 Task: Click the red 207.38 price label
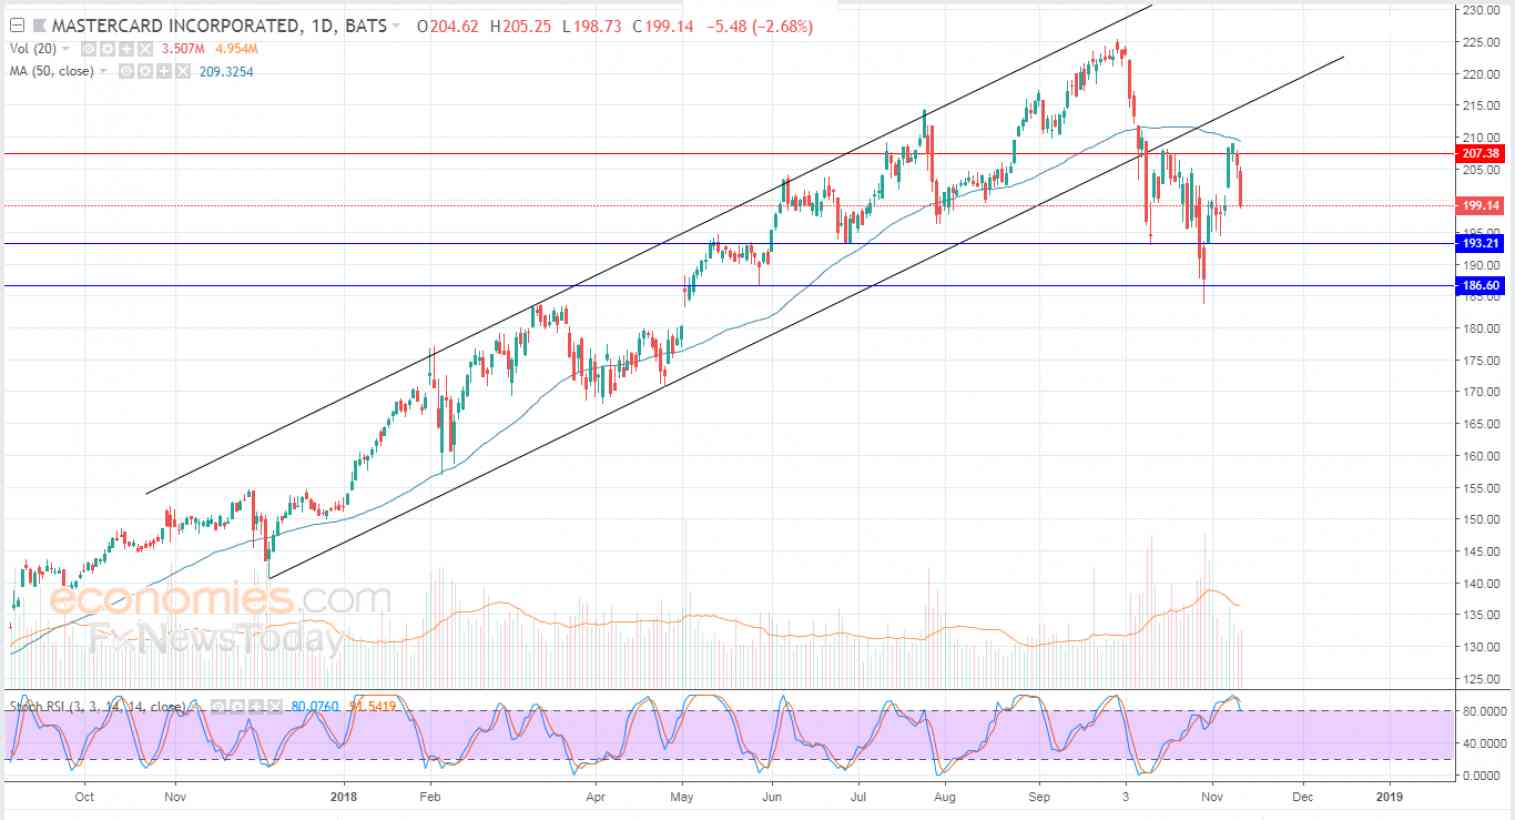click(x=1481, y=153)
